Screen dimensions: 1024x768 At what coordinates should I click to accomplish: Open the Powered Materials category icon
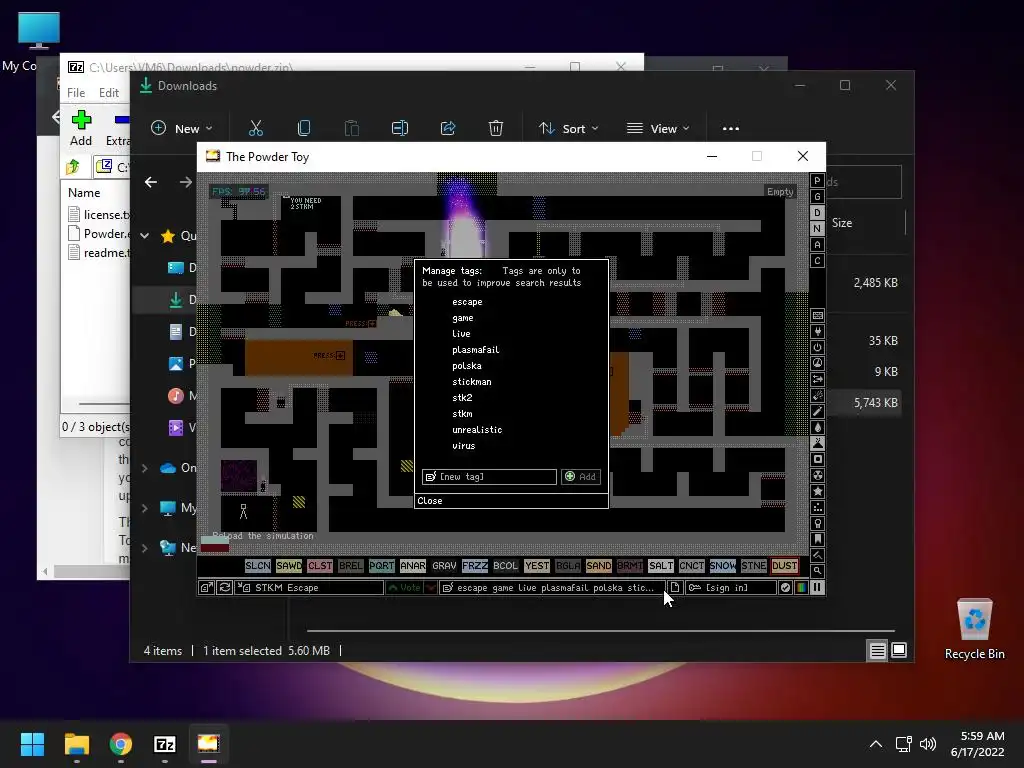click(817, 347)
